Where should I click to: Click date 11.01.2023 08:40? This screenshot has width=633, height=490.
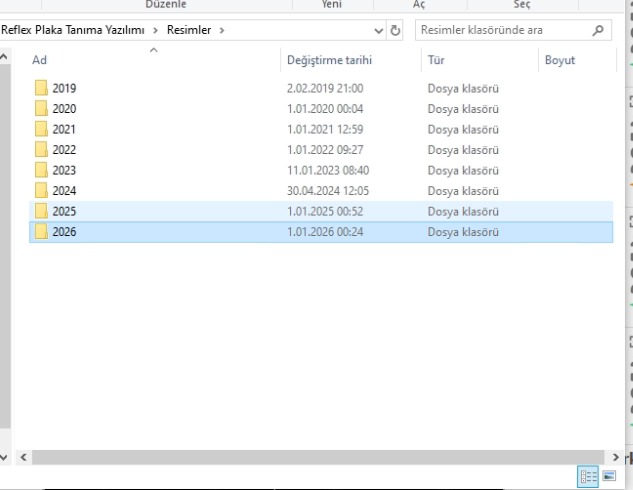coord(328,170)
